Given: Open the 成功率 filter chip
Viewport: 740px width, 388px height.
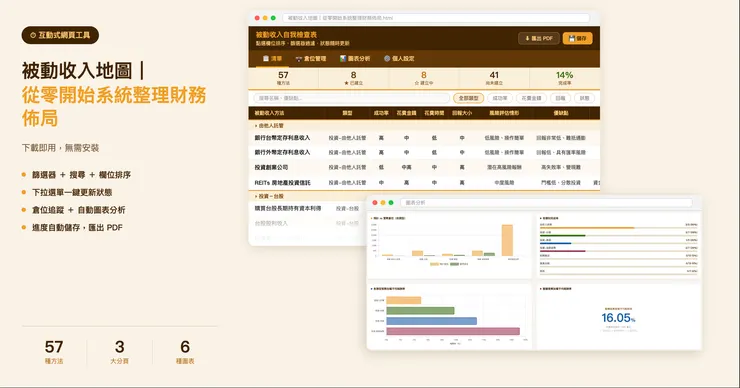Looking at the screenshot, I should 500,98.
